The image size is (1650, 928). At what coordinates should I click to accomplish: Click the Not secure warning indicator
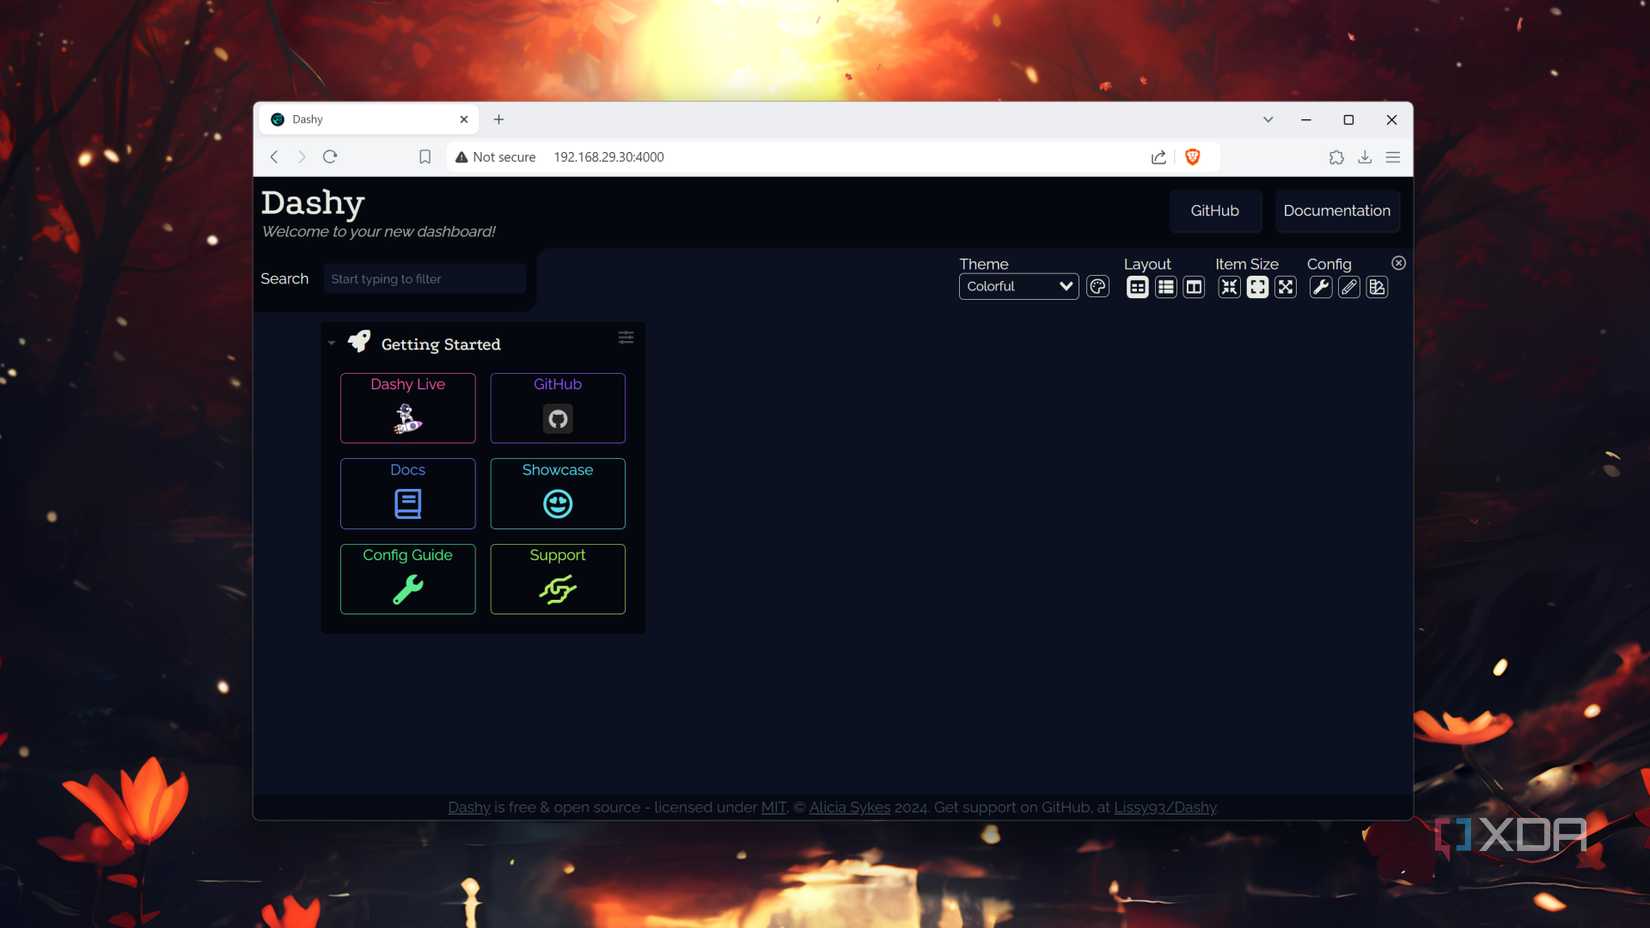tap(495, 157)
